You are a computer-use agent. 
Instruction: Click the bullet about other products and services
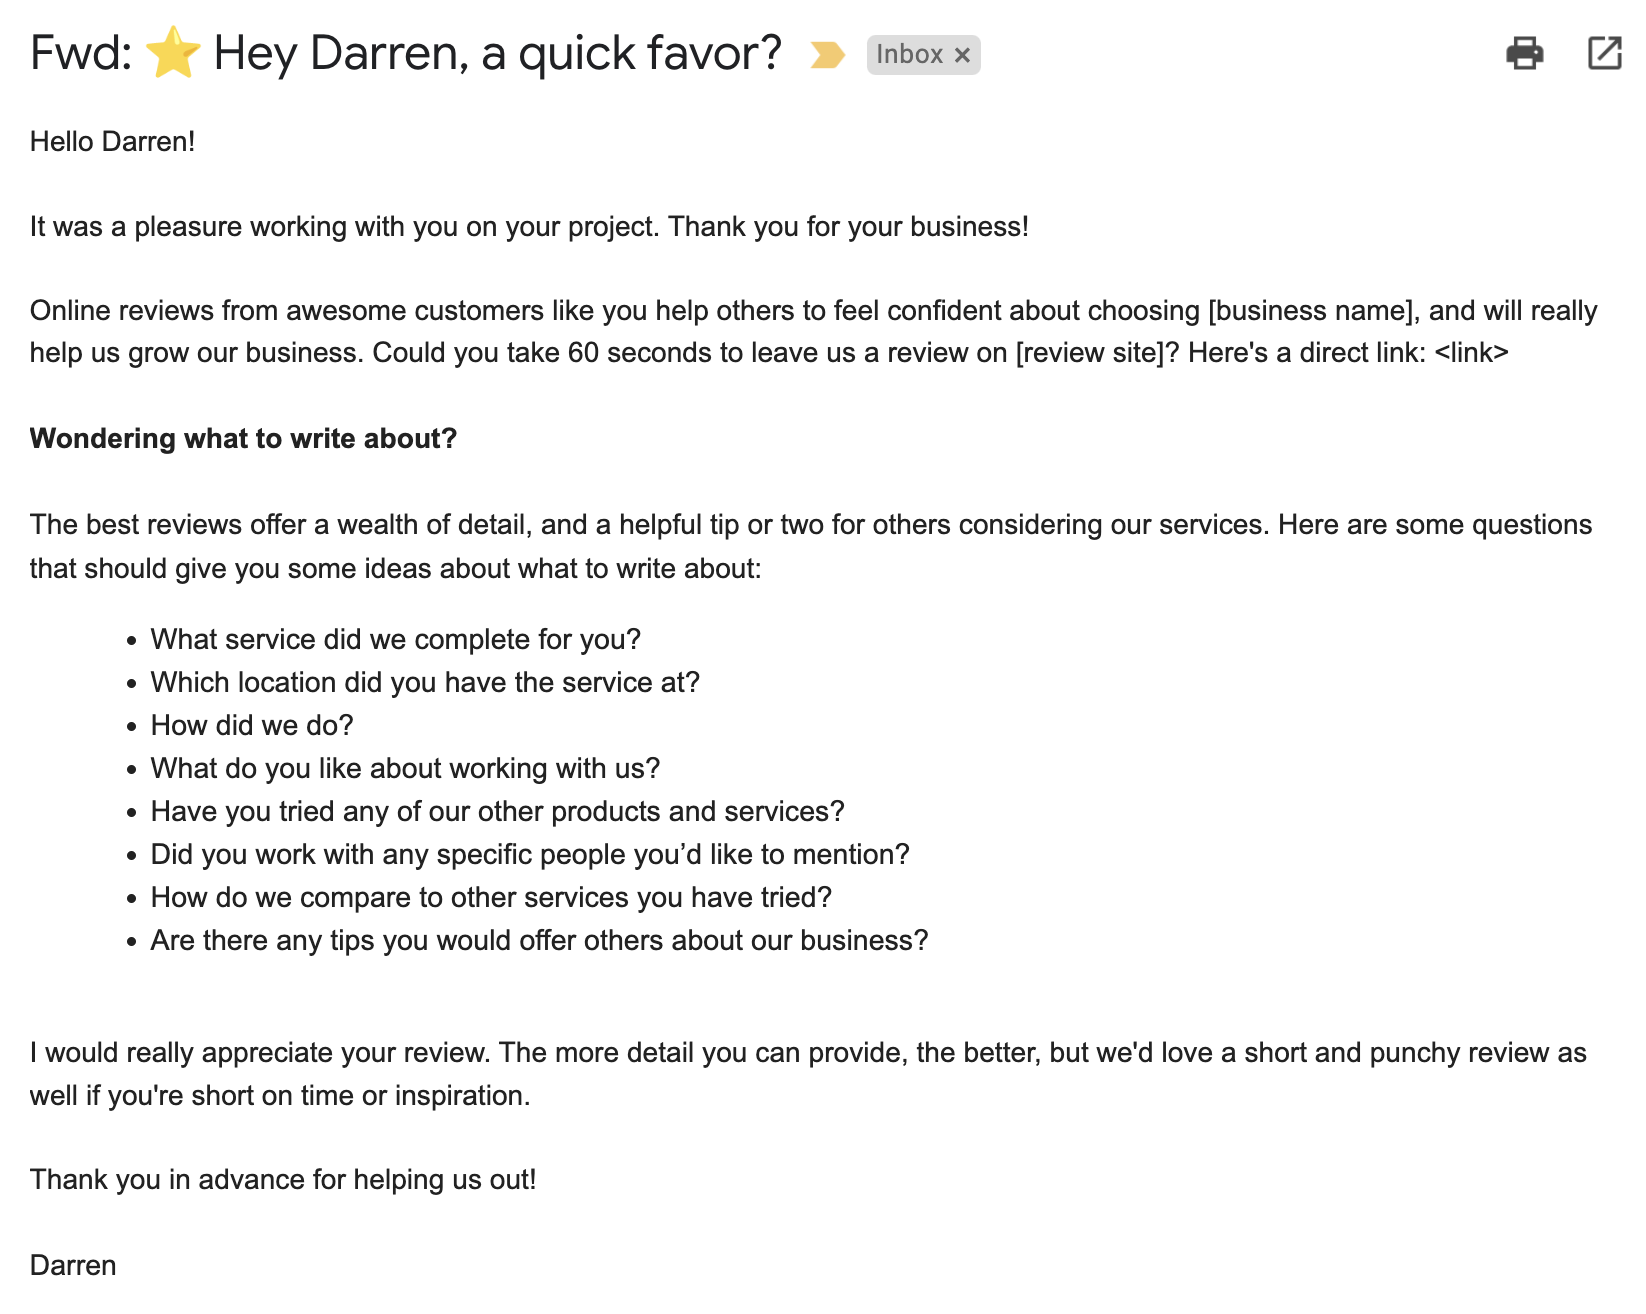497,812
